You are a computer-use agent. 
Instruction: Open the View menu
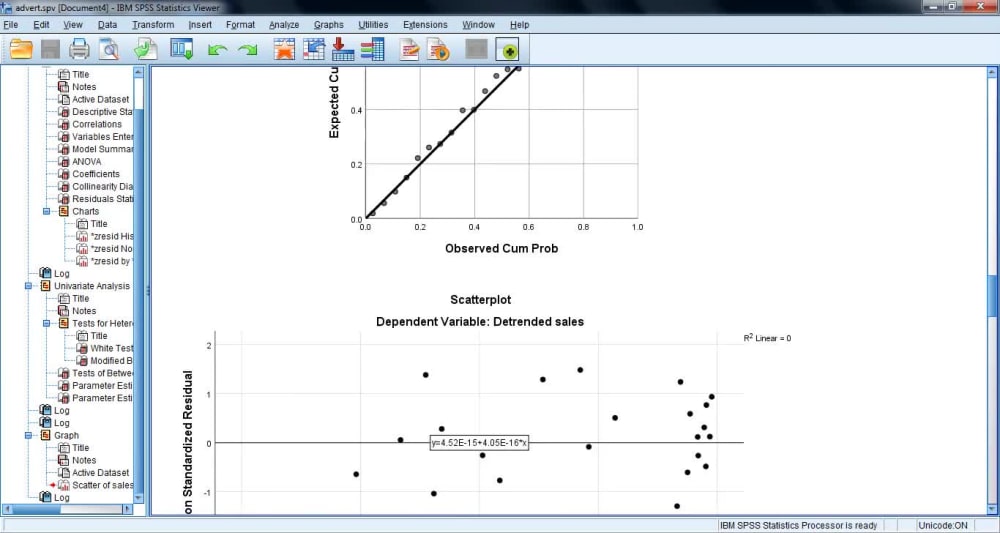coord(73,25)
